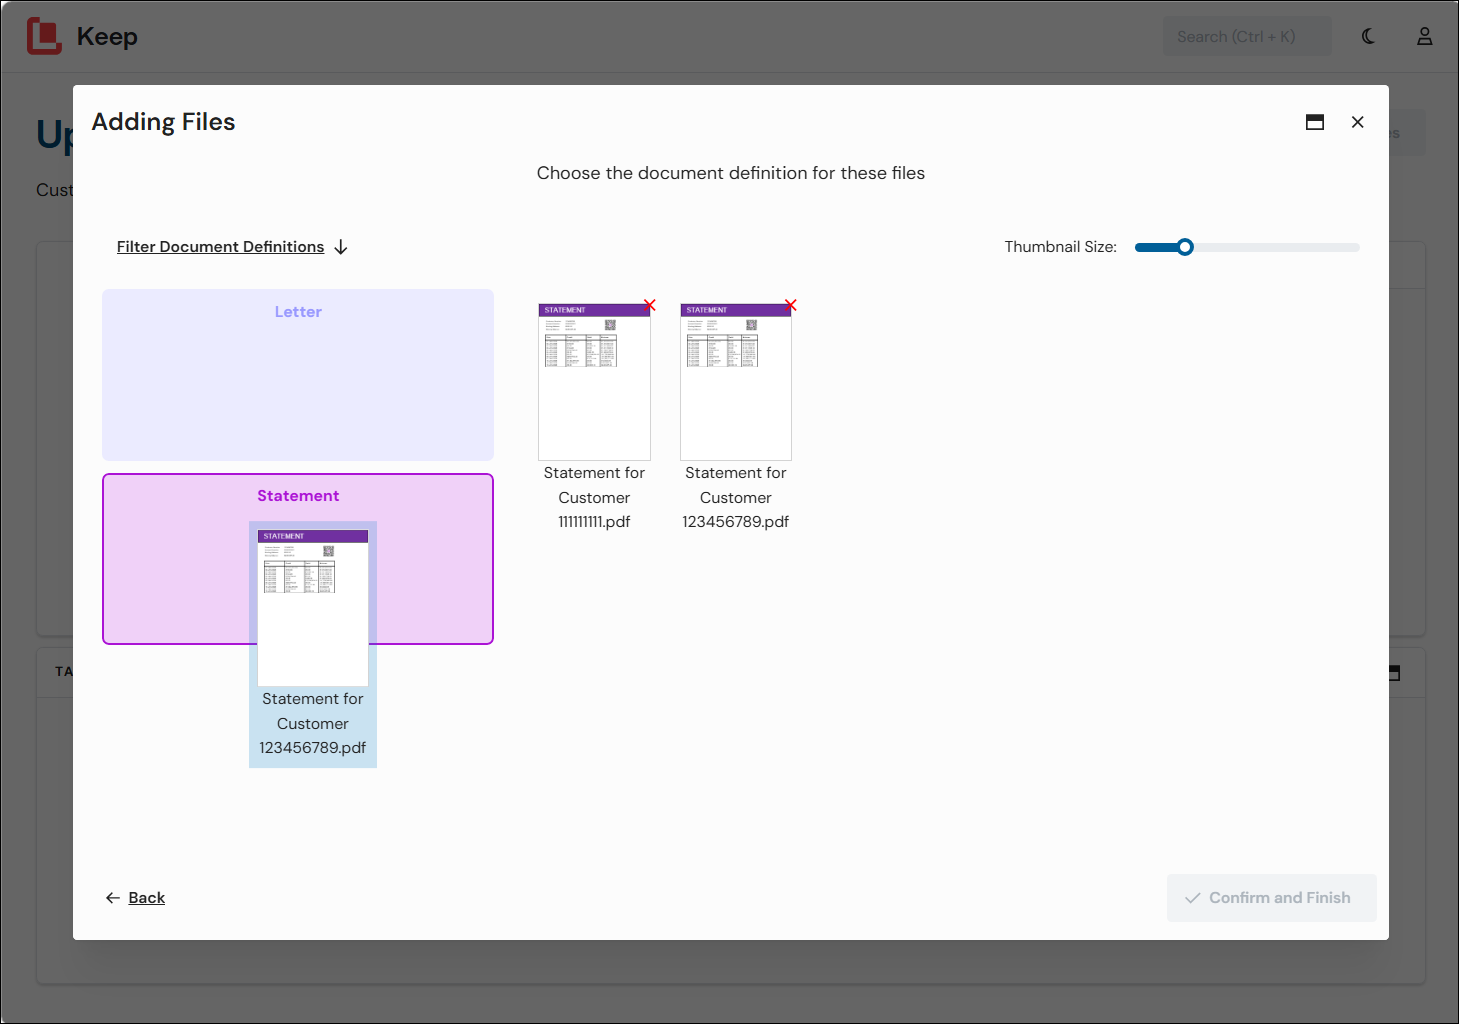Go Back to the previous step
This screenshot has height=1024, width=1459.
click(x=146, y=898)
